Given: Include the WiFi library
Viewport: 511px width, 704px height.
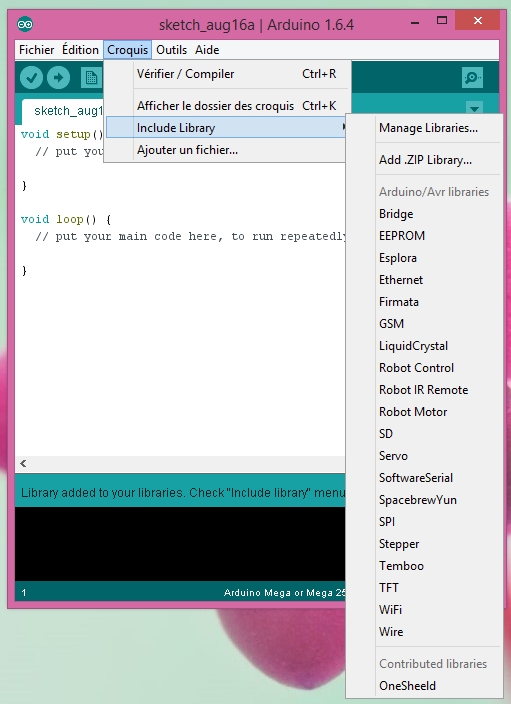Looking at the screenshot, I should click(425, 610).
